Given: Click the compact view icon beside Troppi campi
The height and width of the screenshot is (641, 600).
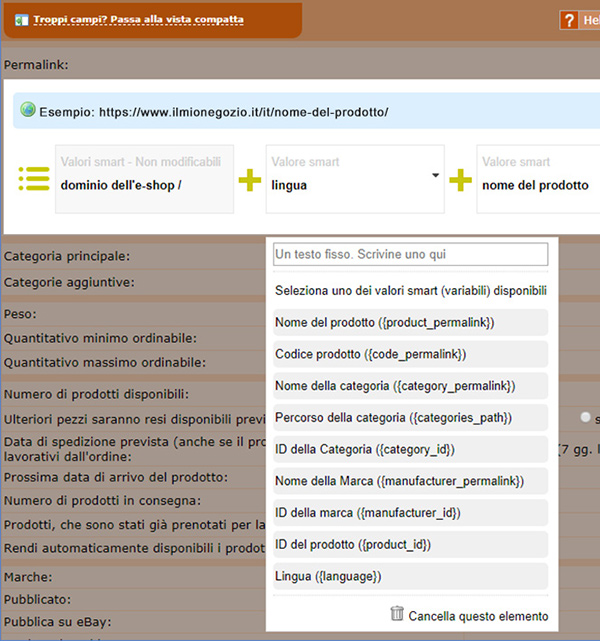Looking at the screenshot, I should tap(22, 20).
